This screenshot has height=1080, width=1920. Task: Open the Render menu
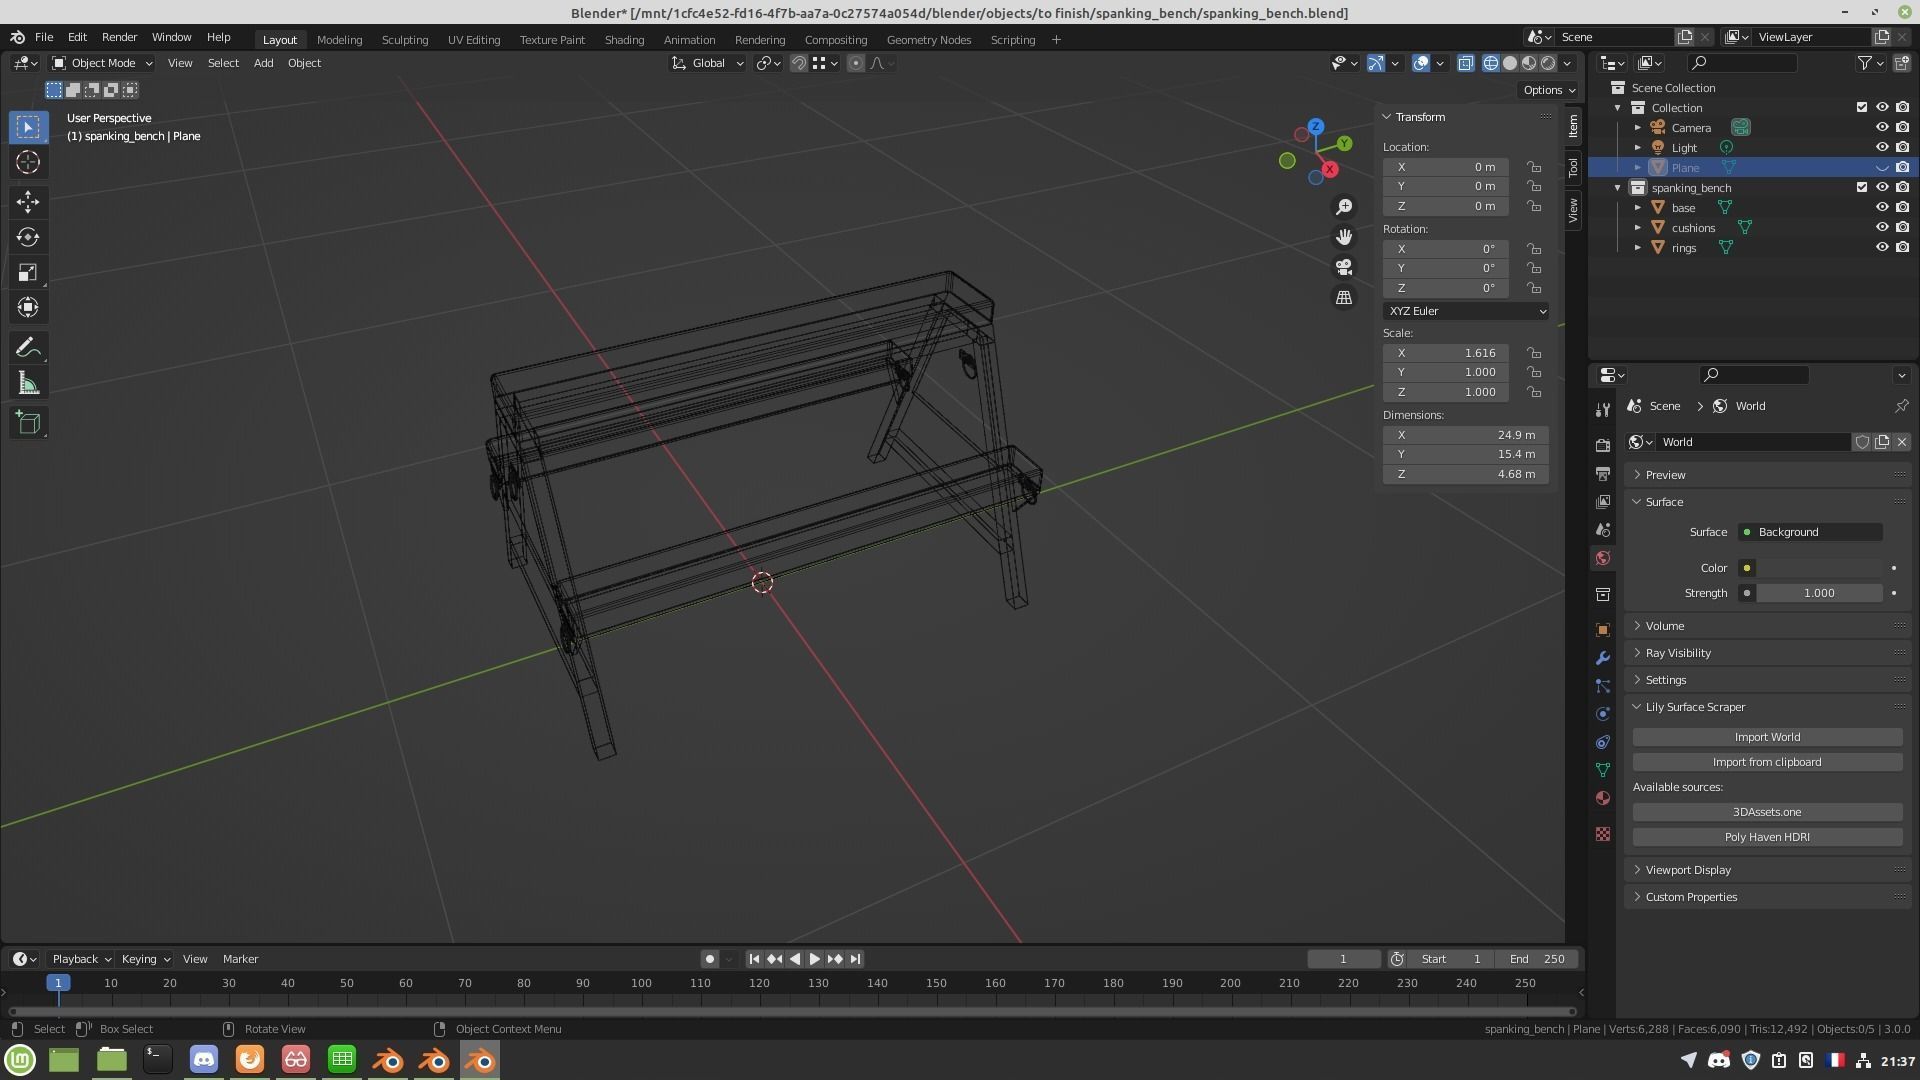119,37
